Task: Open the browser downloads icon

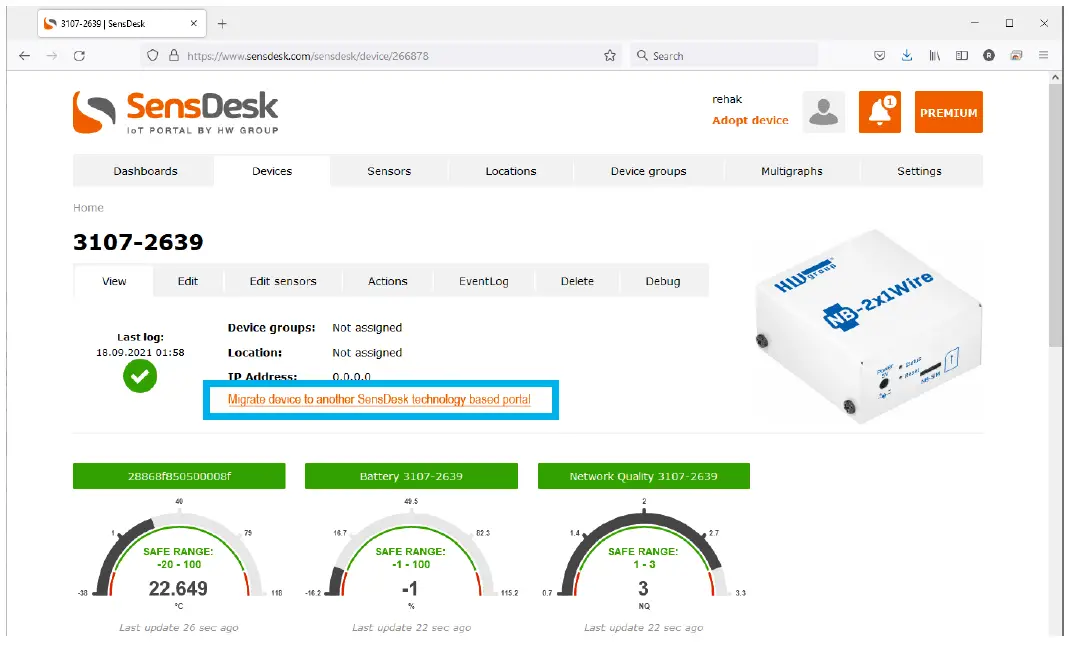Action: coord(907,56)
